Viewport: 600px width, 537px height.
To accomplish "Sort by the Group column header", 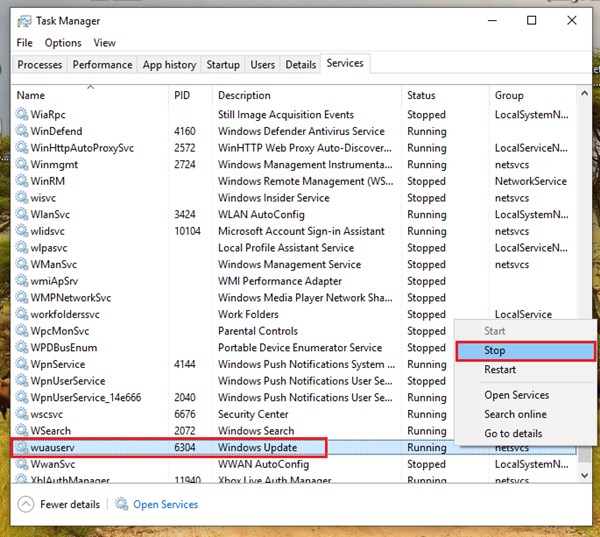I will [x=533, y=95].
